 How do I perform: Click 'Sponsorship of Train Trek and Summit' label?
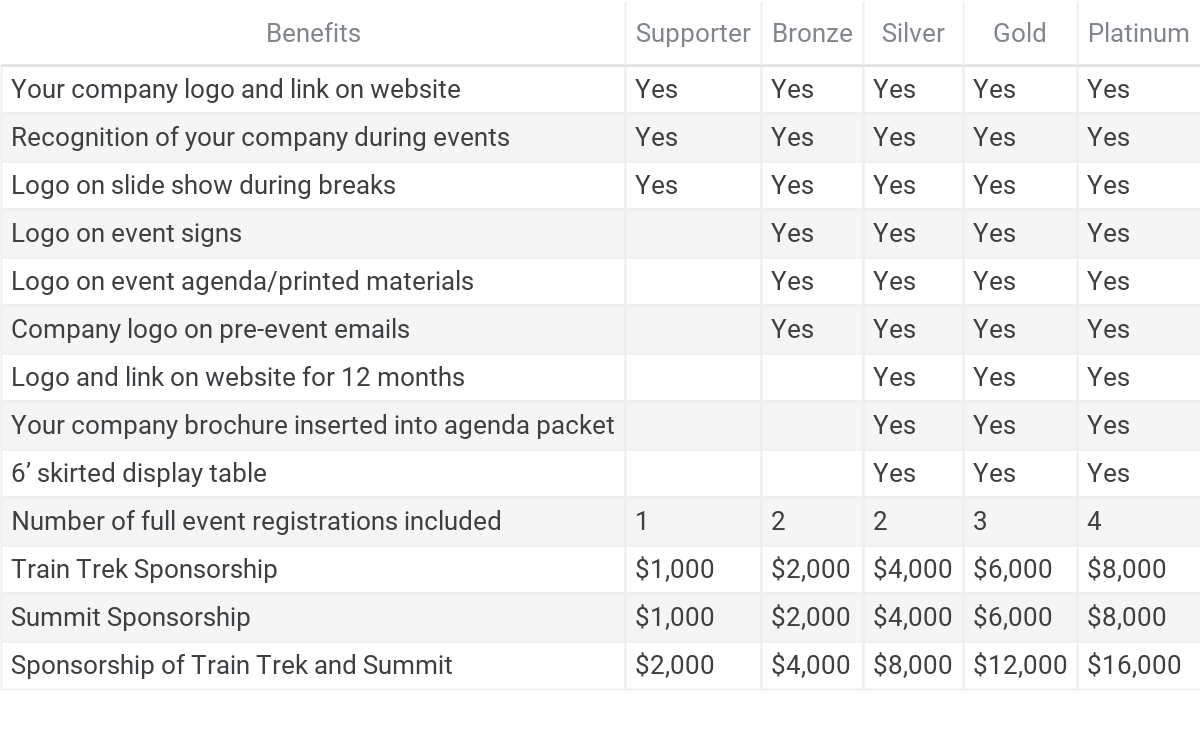pos(231,665)
